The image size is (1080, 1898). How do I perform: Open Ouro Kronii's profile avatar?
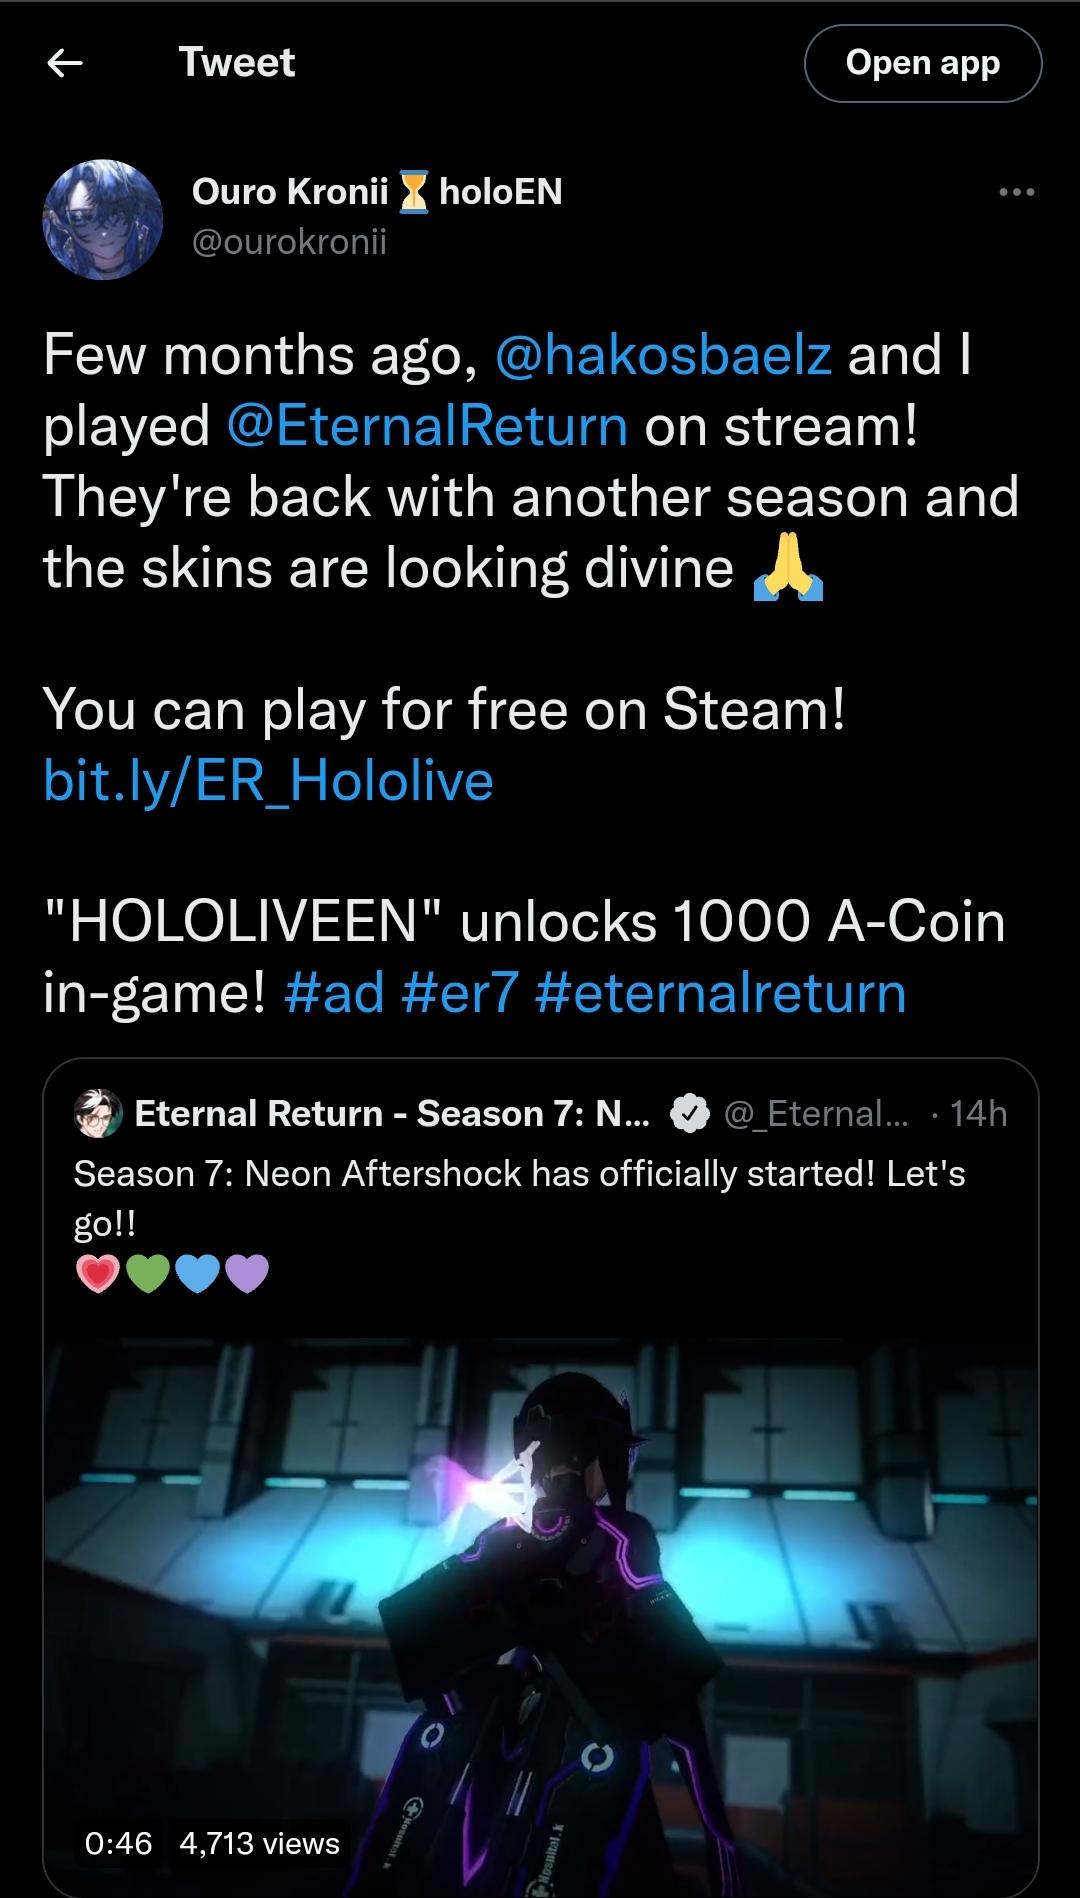pos(102,219)
